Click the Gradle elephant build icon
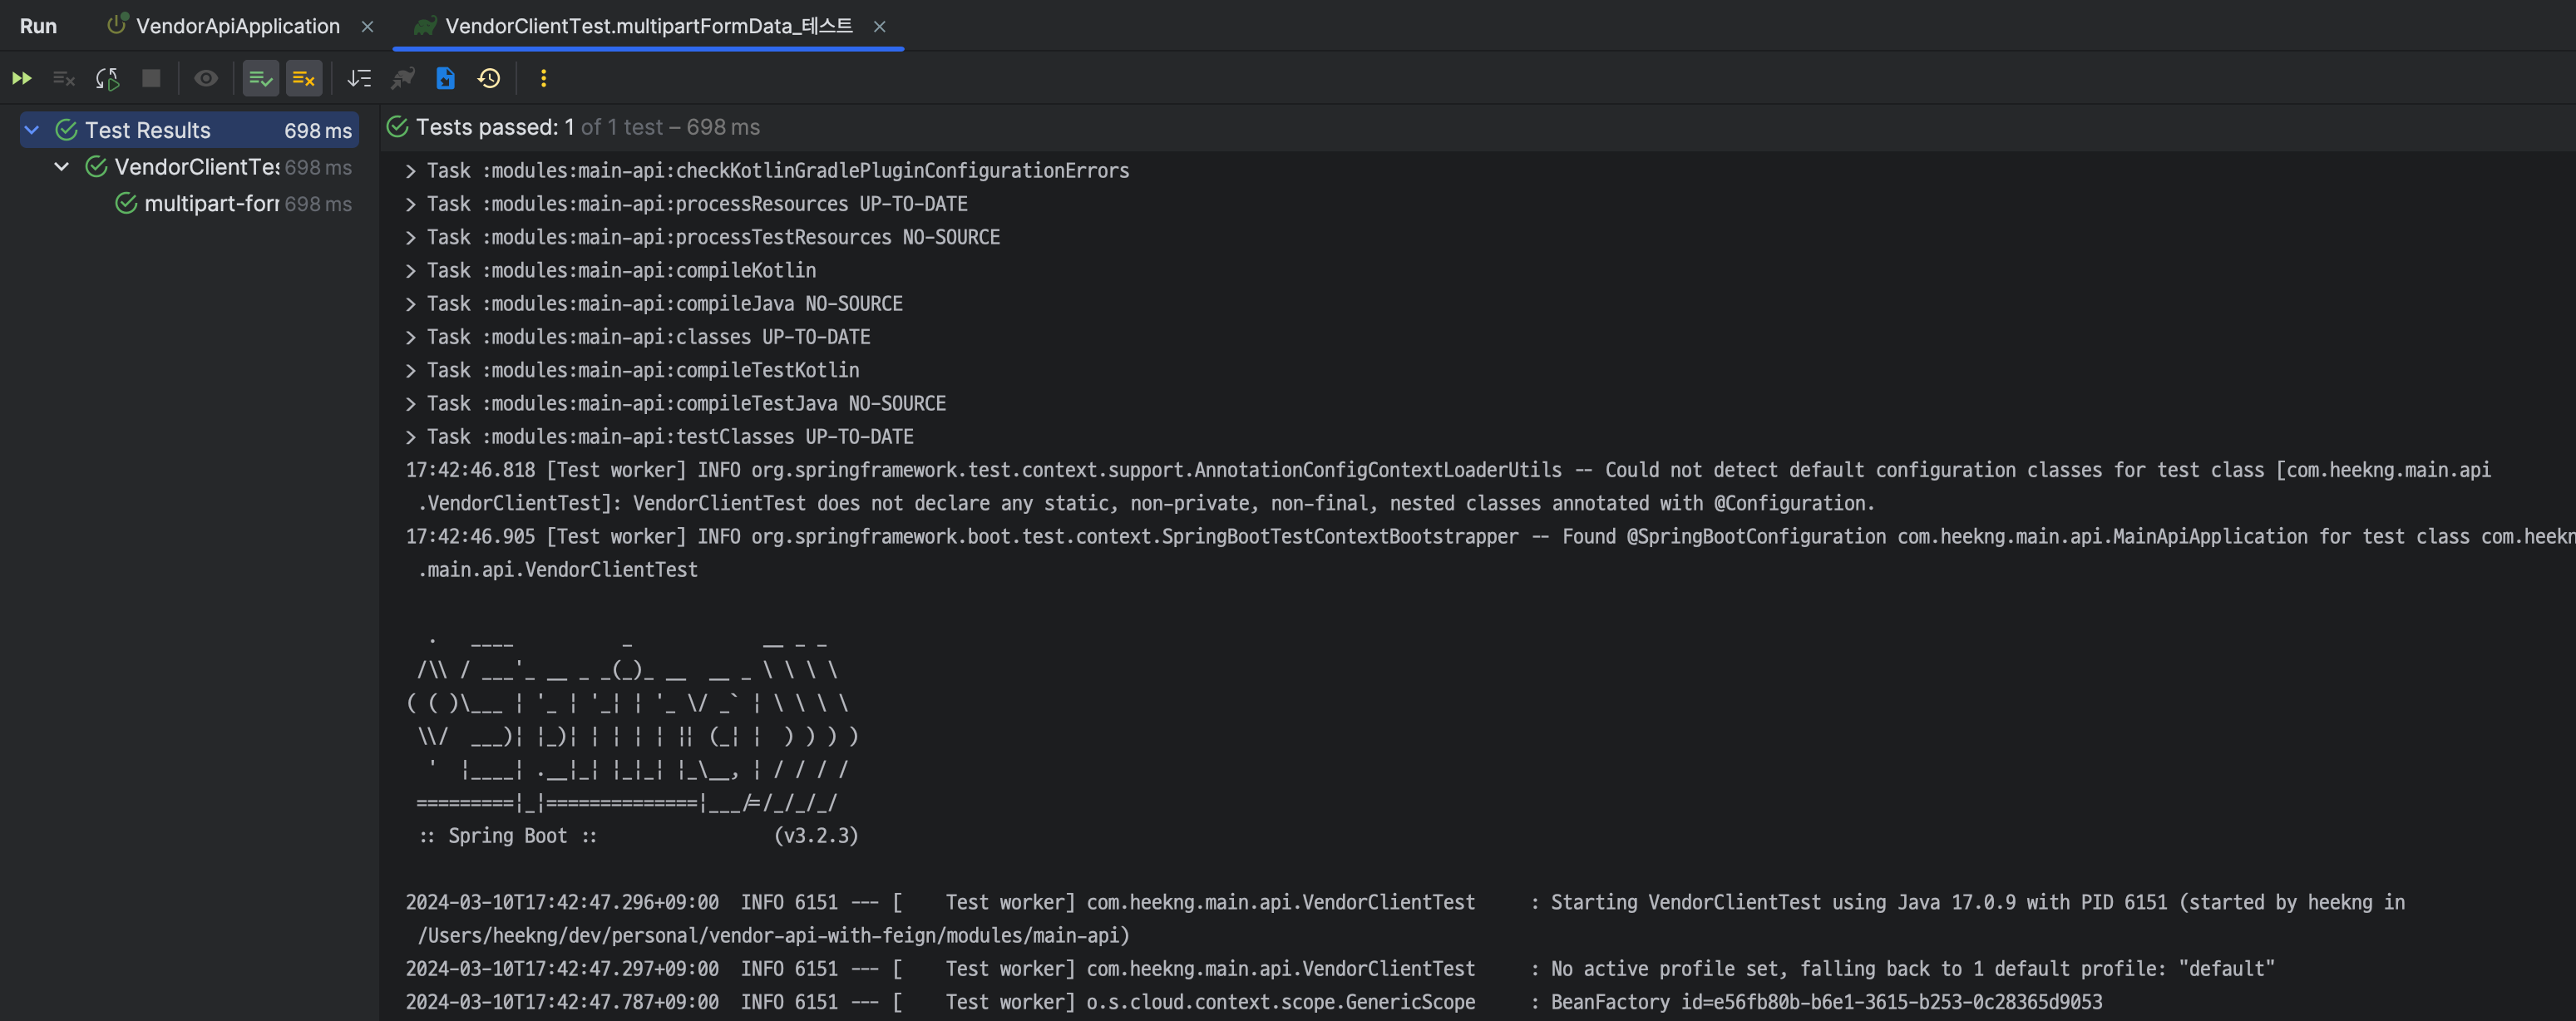Screen dimensions: 2576x1021 [403, 78]
